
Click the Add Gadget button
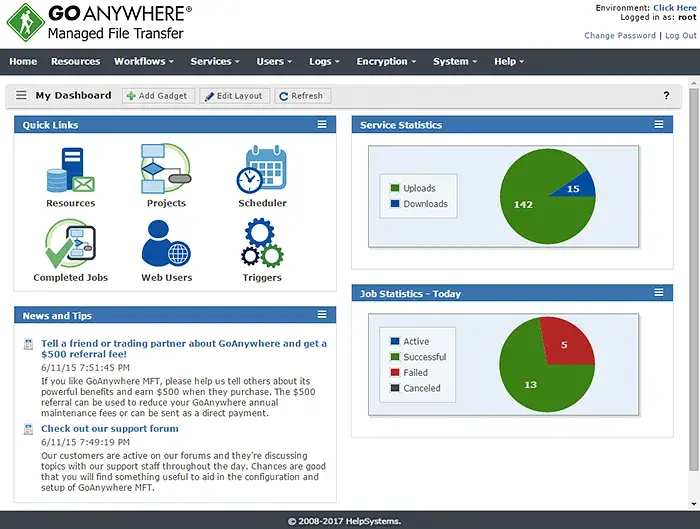click(x=159, y=96)
